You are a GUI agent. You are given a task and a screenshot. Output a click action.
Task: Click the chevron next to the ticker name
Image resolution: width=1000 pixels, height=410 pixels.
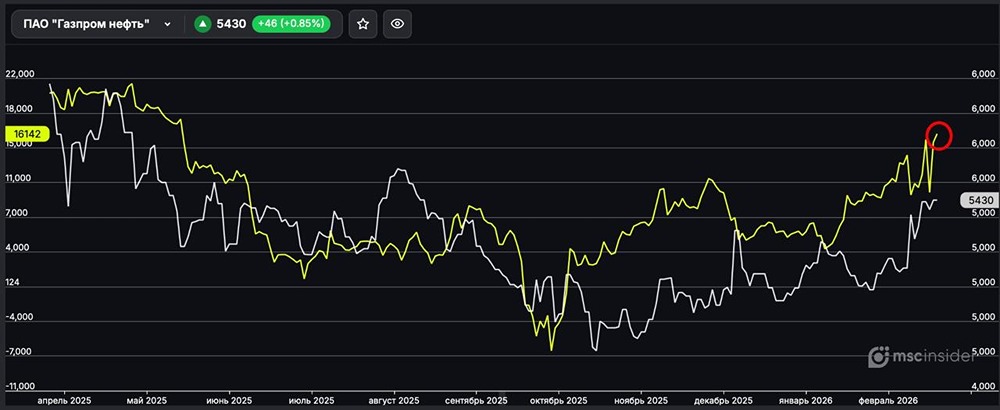[x=167, y=24]
